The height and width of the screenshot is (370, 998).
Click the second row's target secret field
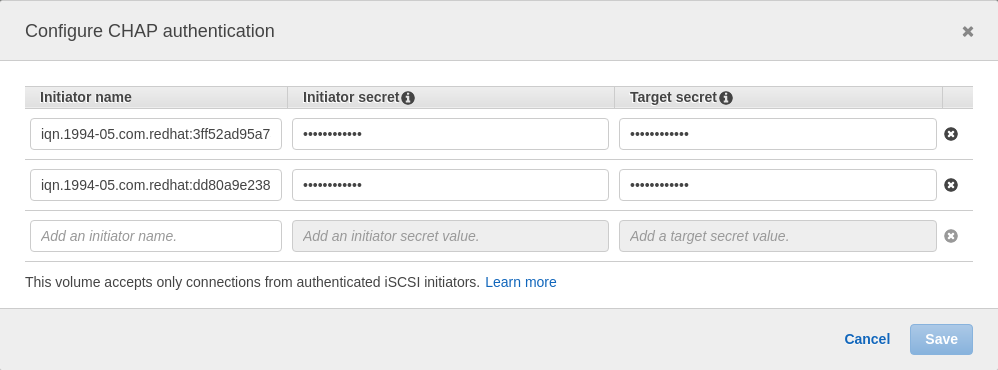(778, 185)
